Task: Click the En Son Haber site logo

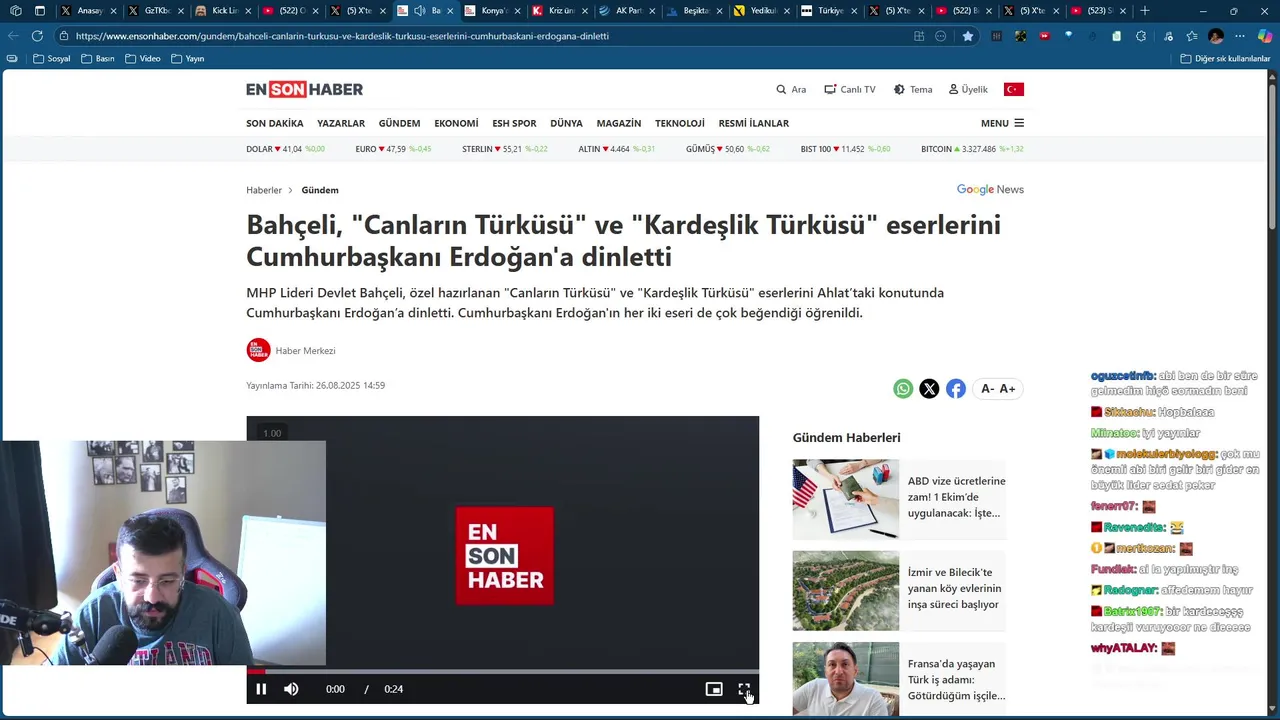Action: [x=305, y=89]
